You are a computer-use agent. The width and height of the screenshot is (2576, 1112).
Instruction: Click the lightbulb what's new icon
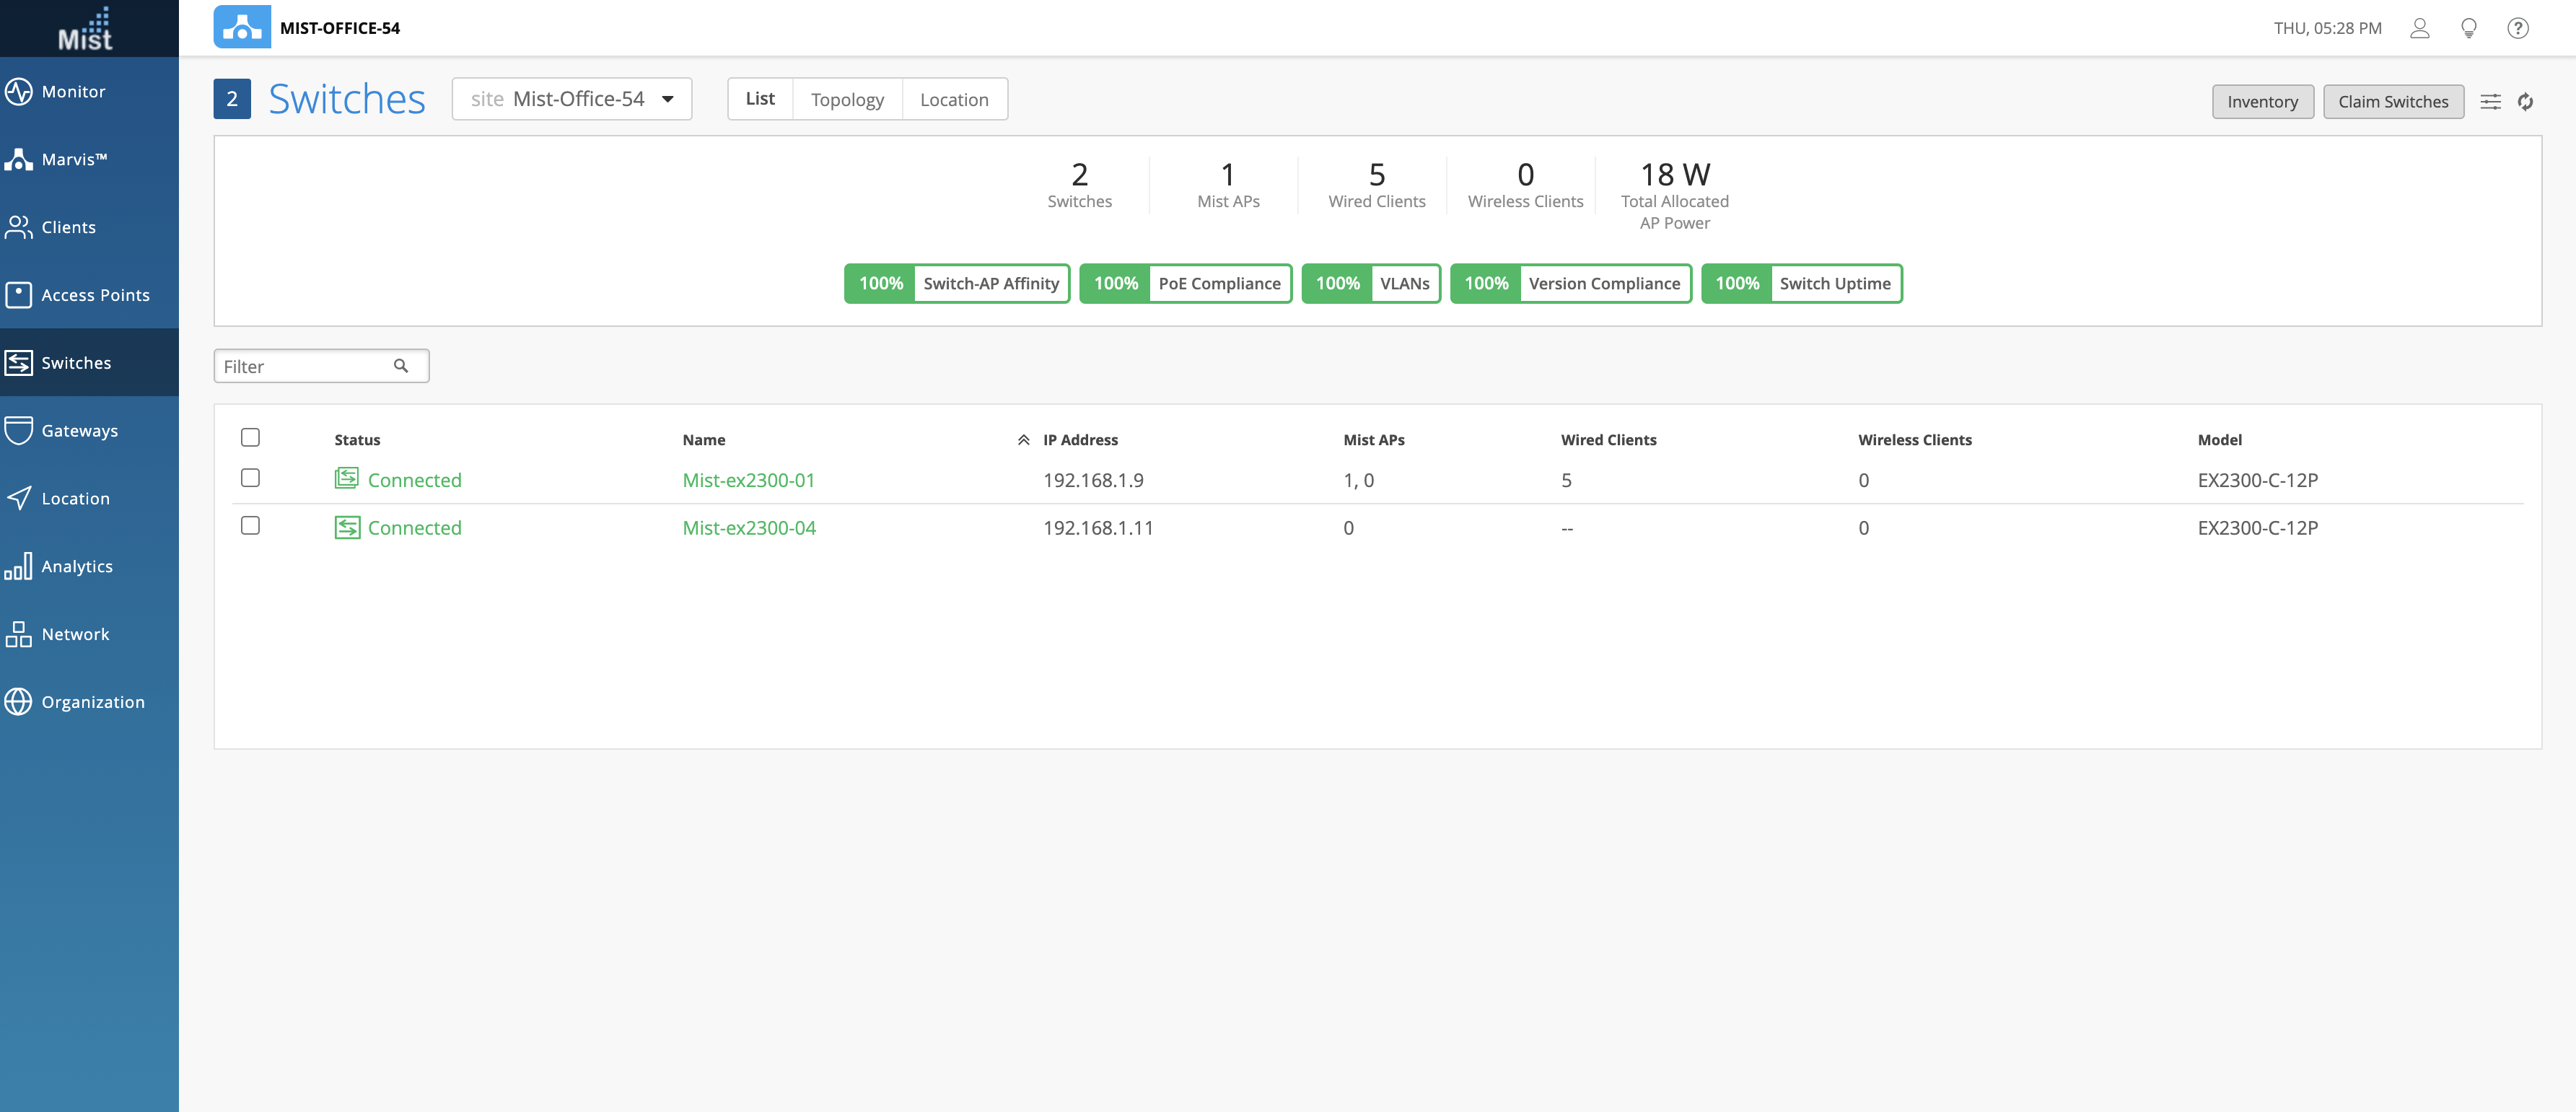[x=2468, y=28]
